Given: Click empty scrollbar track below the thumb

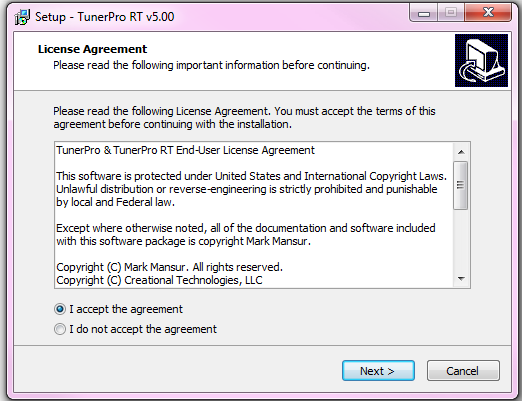Looking at the screenshot, I should coord(461,240).
